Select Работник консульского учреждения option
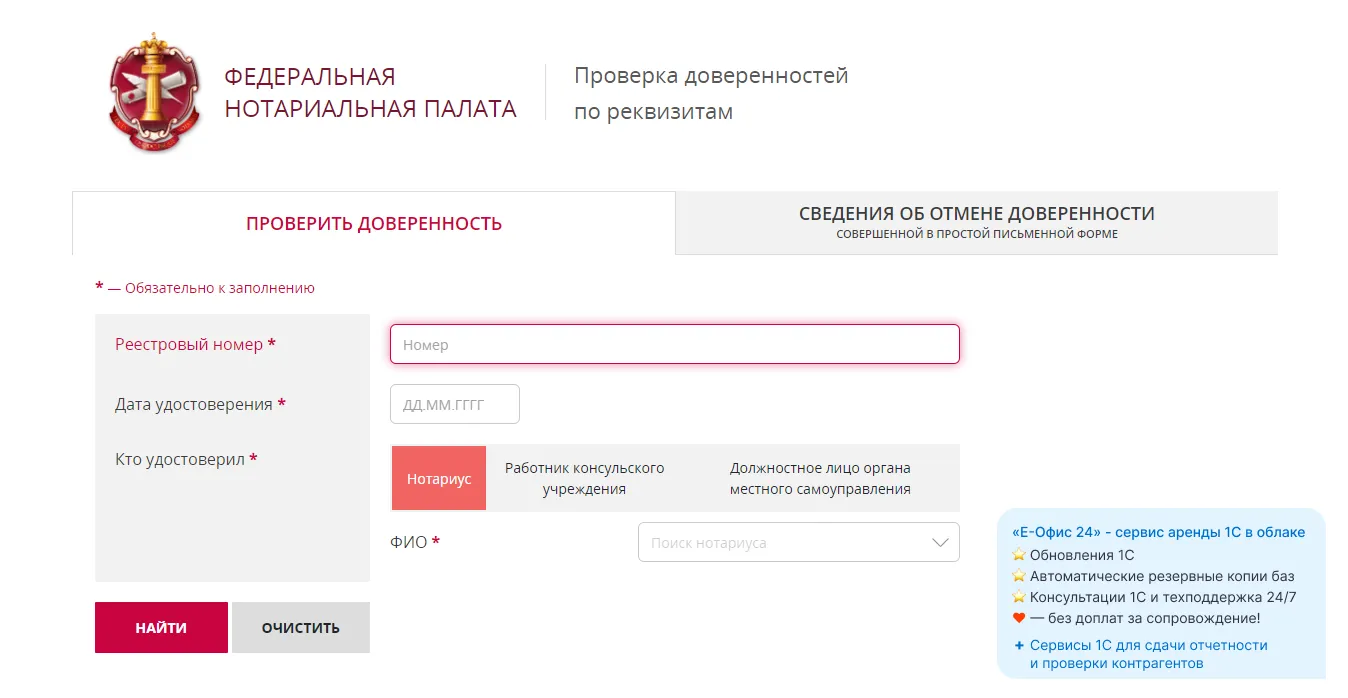The height and width of the screenshot is (698, 1348). tap(584, 478)
